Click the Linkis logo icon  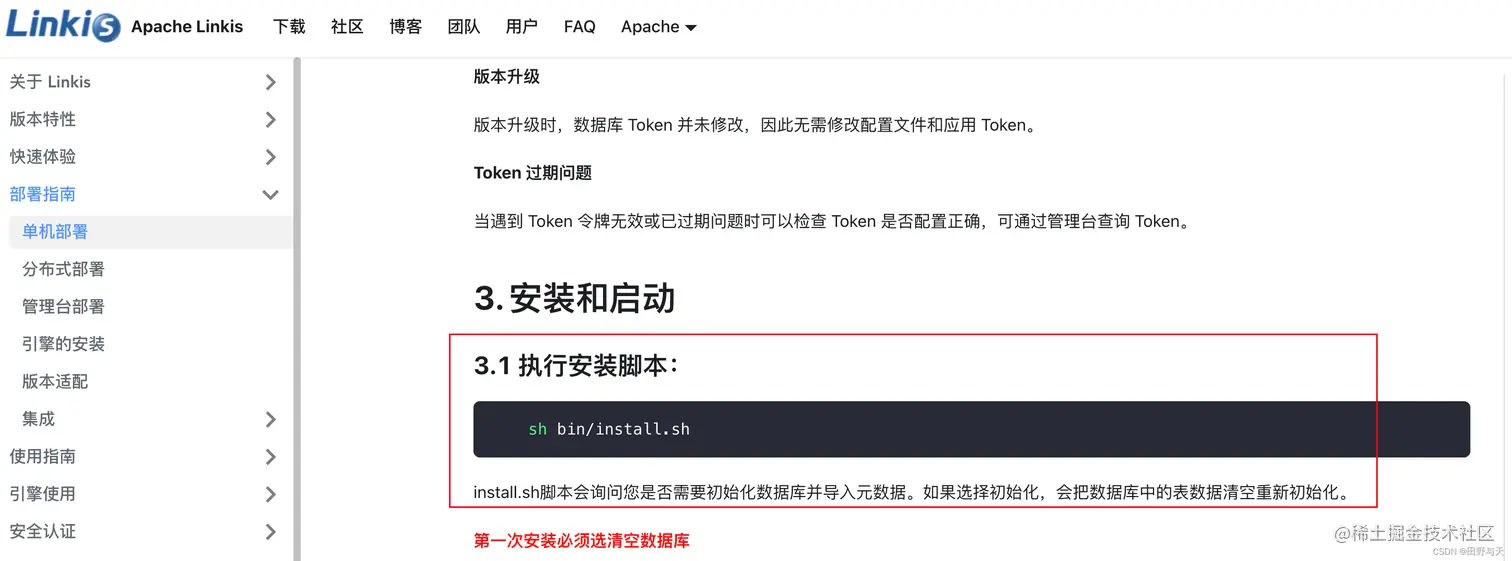coord(63,25)
